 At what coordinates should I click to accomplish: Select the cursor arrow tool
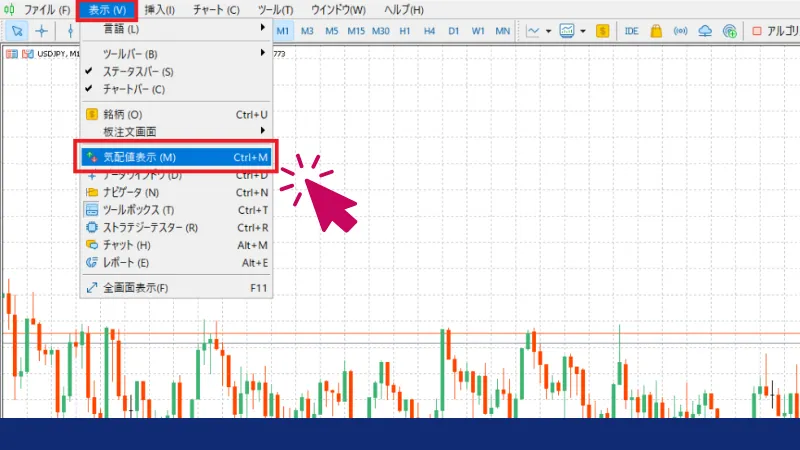click(17, 31)
